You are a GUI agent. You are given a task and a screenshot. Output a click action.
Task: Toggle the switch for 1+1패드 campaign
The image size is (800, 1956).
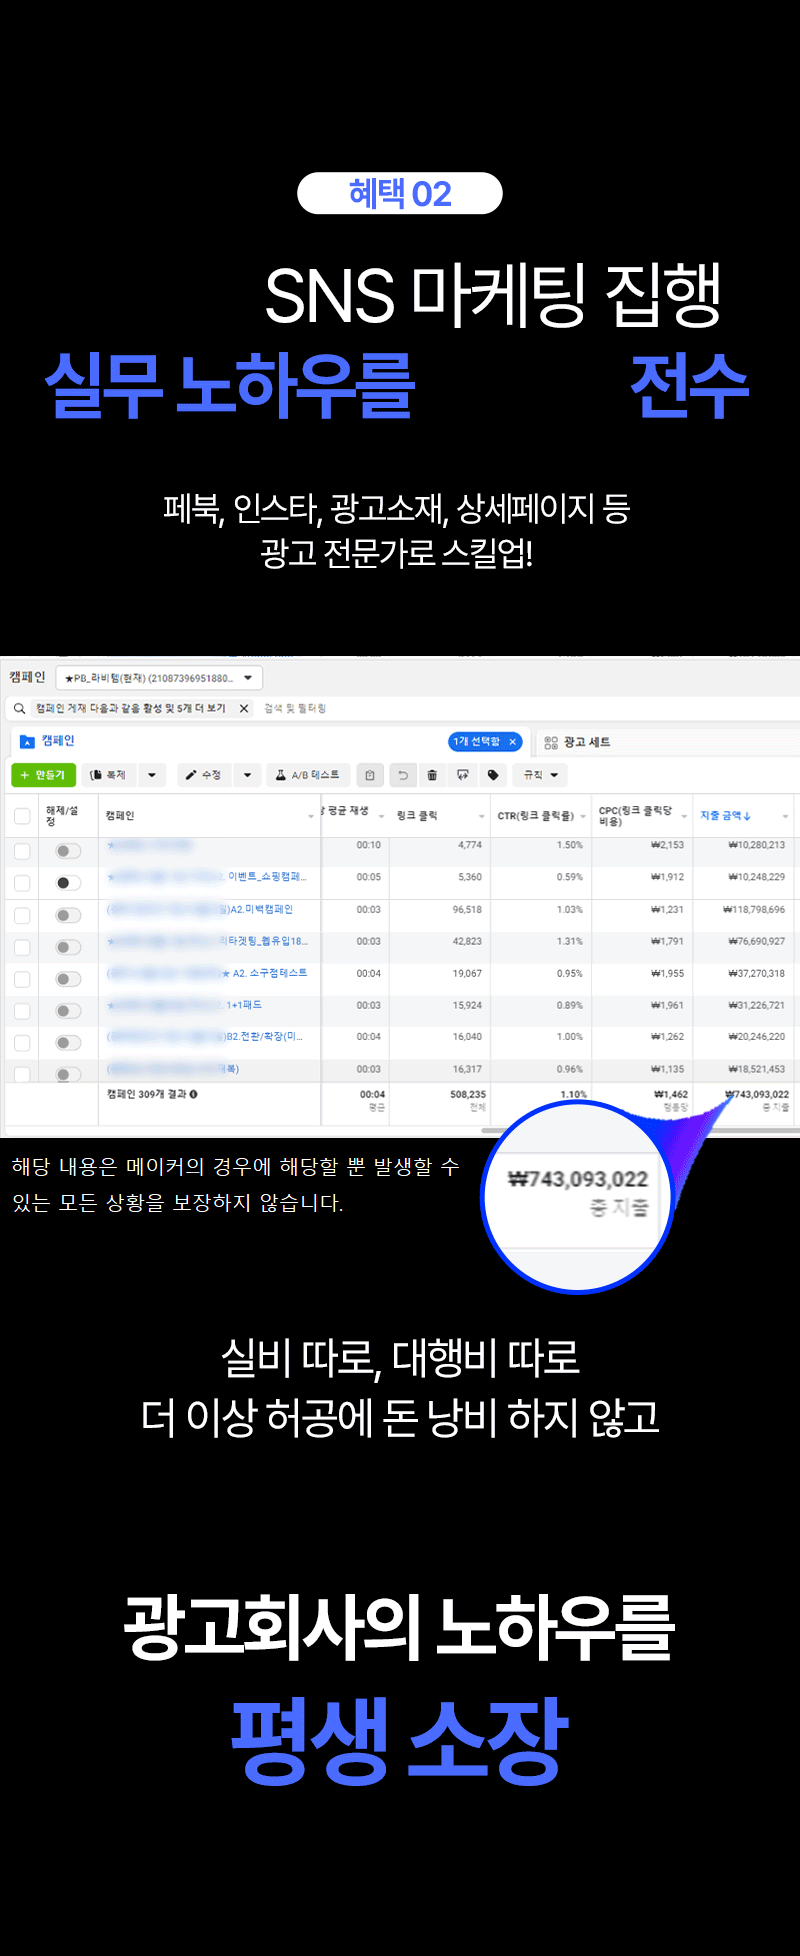pyautogui.click(x=68, y=1011)
